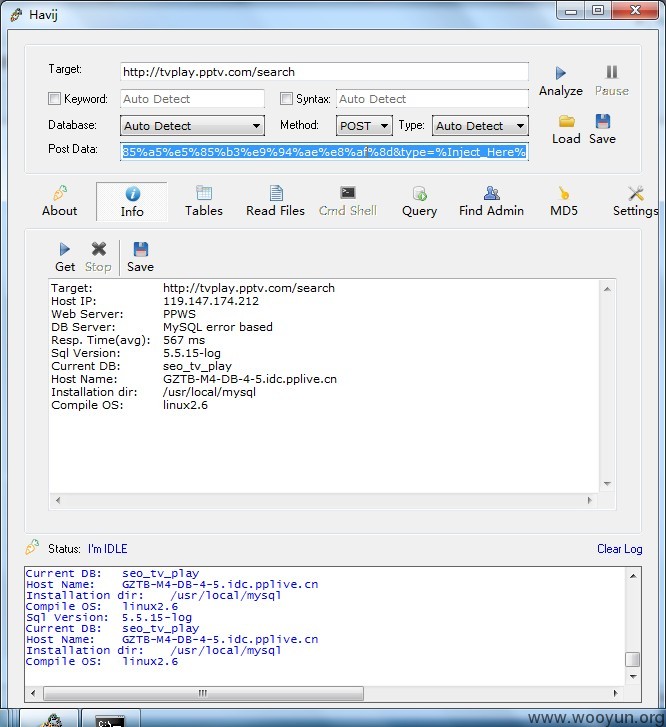
Task: Open the Tables icon
Action: [x=204, y=193]
